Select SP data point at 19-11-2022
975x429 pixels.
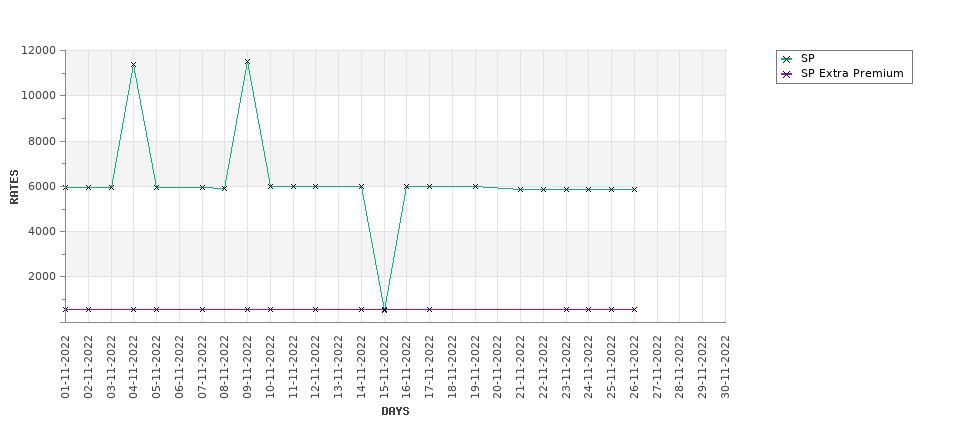click(x=475, y=187)
